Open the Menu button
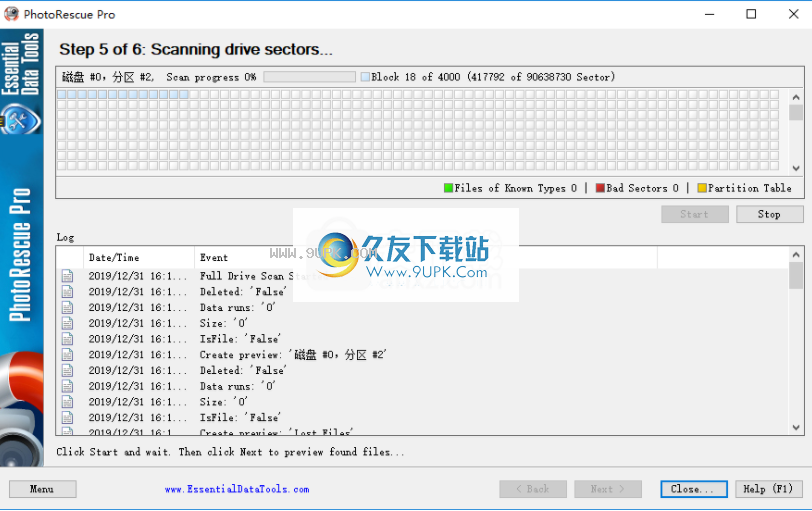The image size is (812, 511). tap(42, 489)
